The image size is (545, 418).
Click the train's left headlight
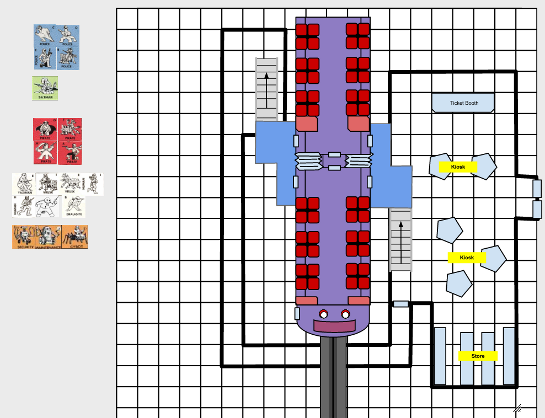tap(323, 314)
